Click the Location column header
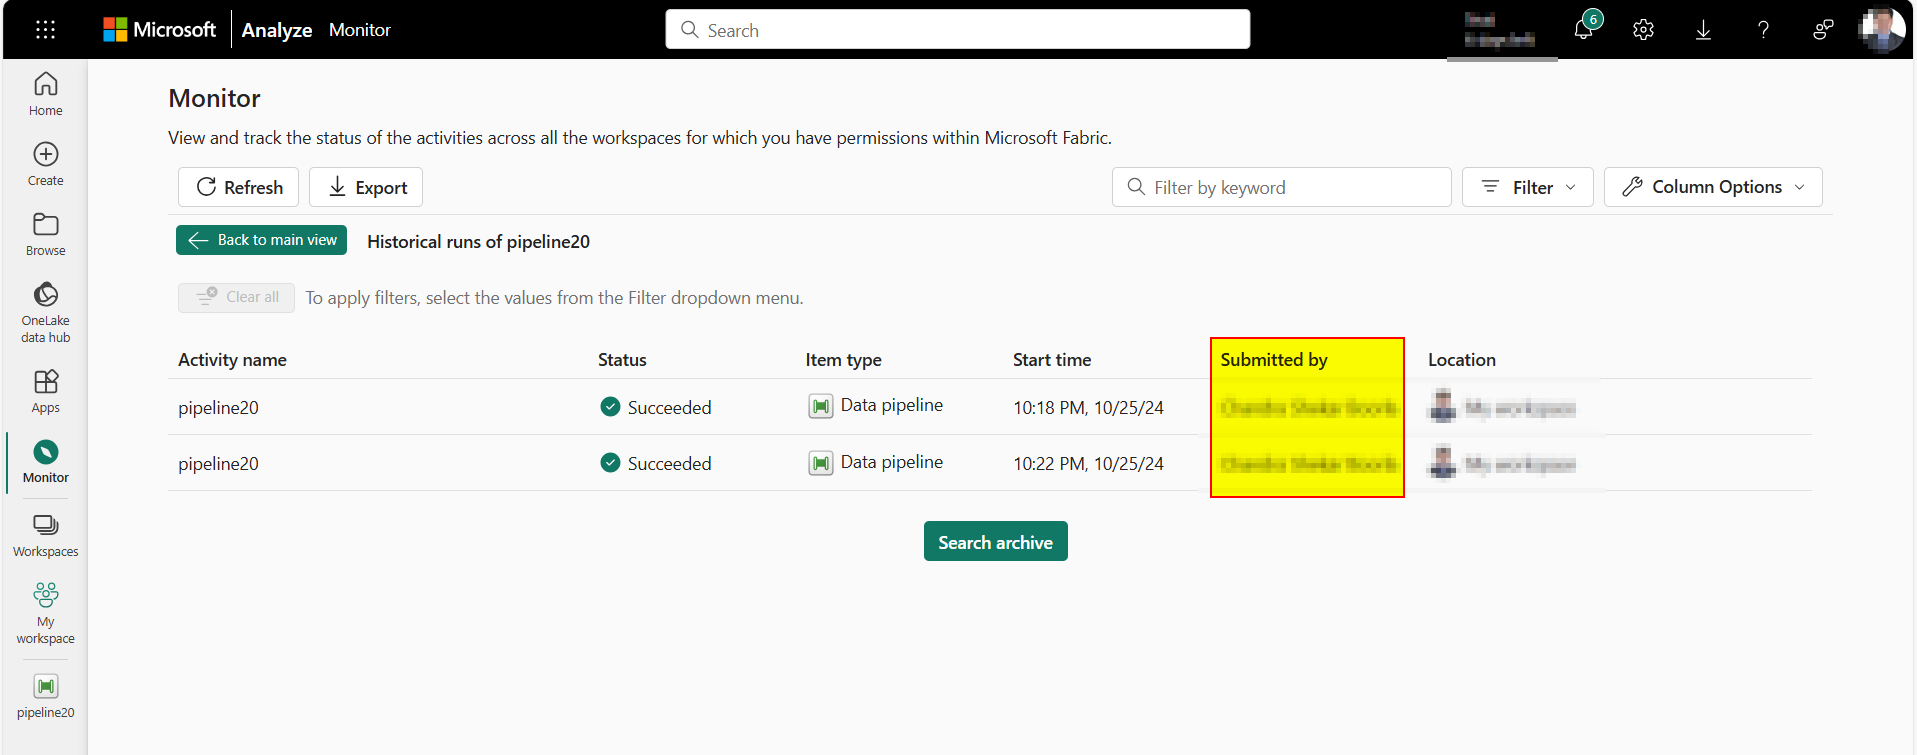The image size is (1917, 755). 1462,360
